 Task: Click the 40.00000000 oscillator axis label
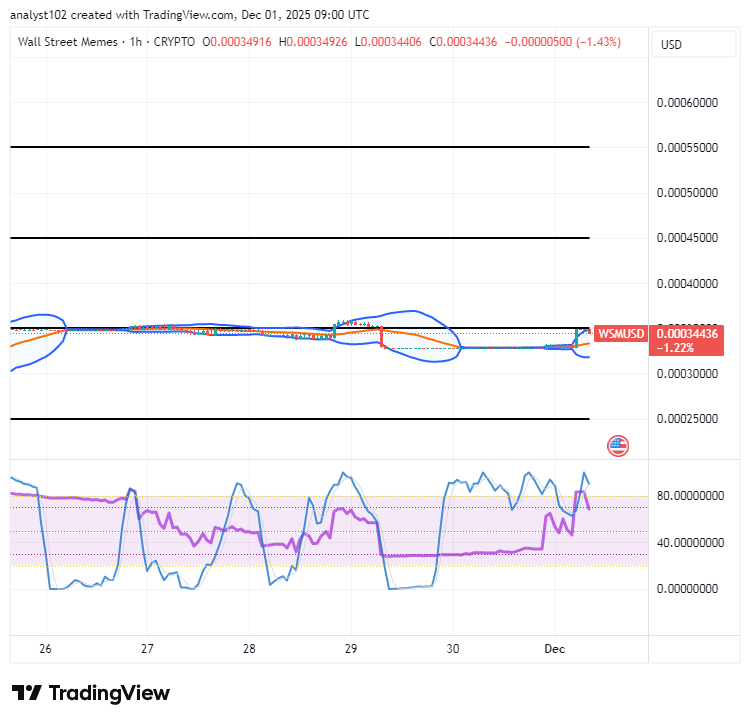(690, 542)
